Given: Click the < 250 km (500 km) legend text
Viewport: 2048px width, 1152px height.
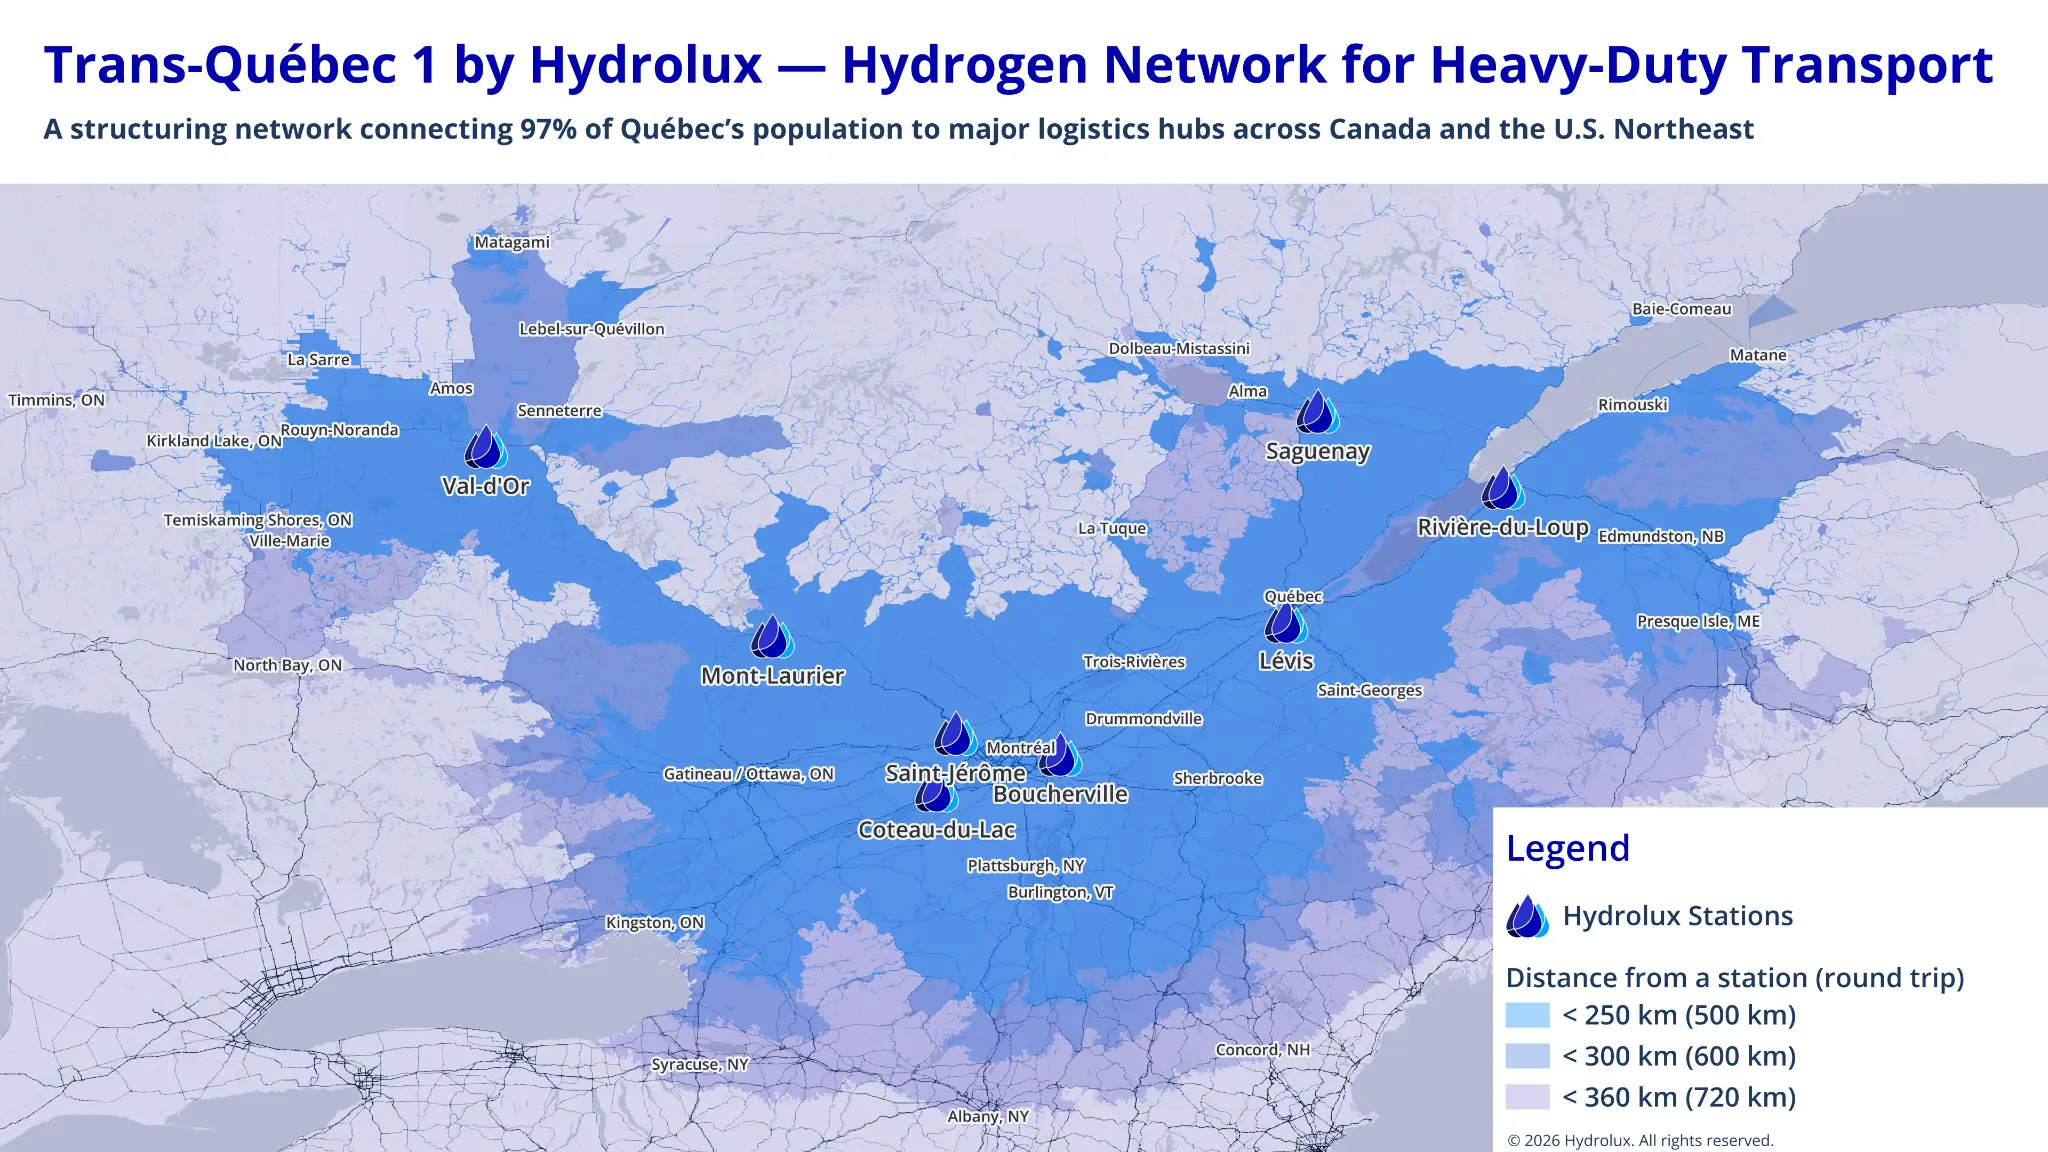Looking at the screenshot, I should [x=1679, y=1015].
